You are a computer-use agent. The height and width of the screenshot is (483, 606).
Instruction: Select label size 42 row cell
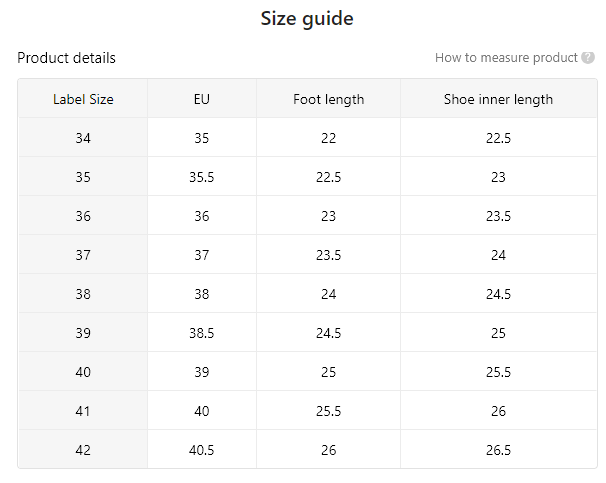pyautogui.click(x=83, y=450)
